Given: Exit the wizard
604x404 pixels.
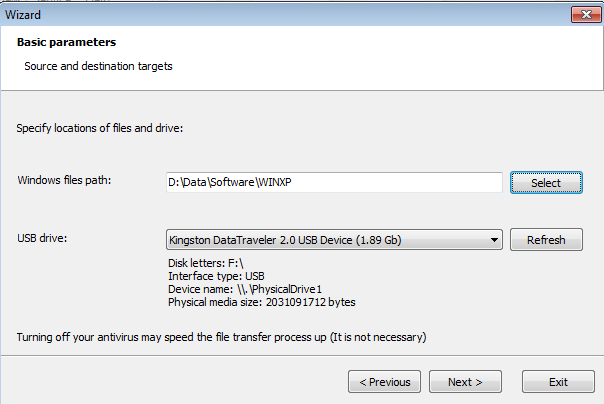Looking at the screenshot, I should click(558, 382).
